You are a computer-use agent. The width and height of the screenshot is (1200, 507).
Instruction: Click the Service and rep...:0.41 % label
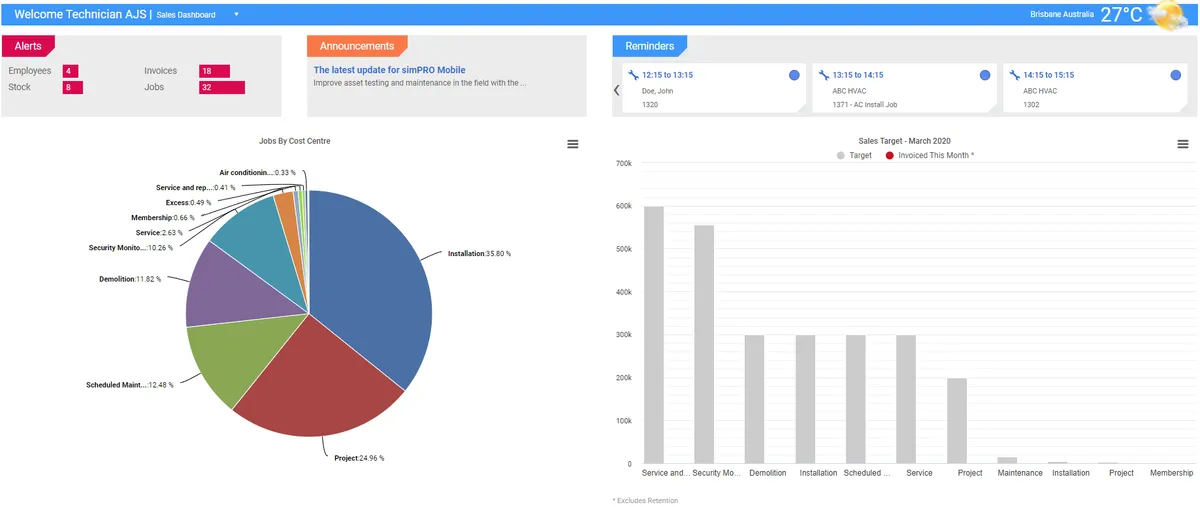coord(196,187)
